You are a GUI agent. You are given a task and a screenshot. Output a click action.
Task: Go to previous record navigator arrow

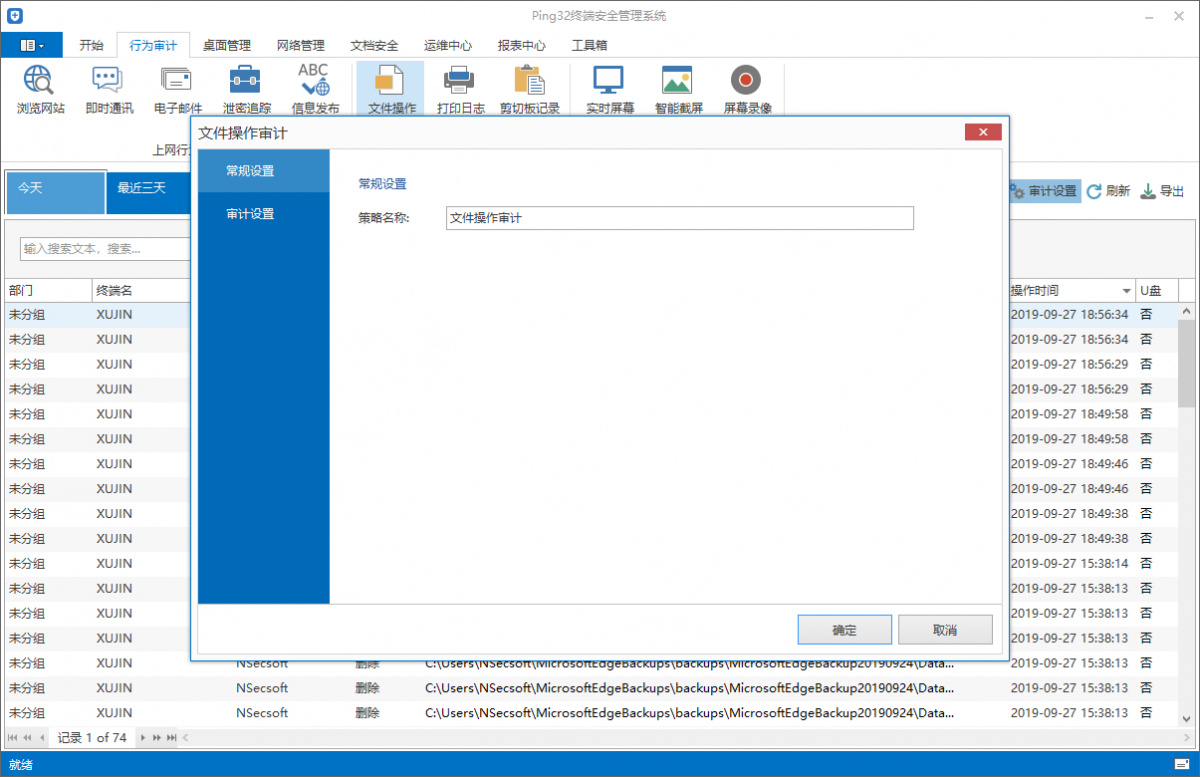[x=42, y=738]
